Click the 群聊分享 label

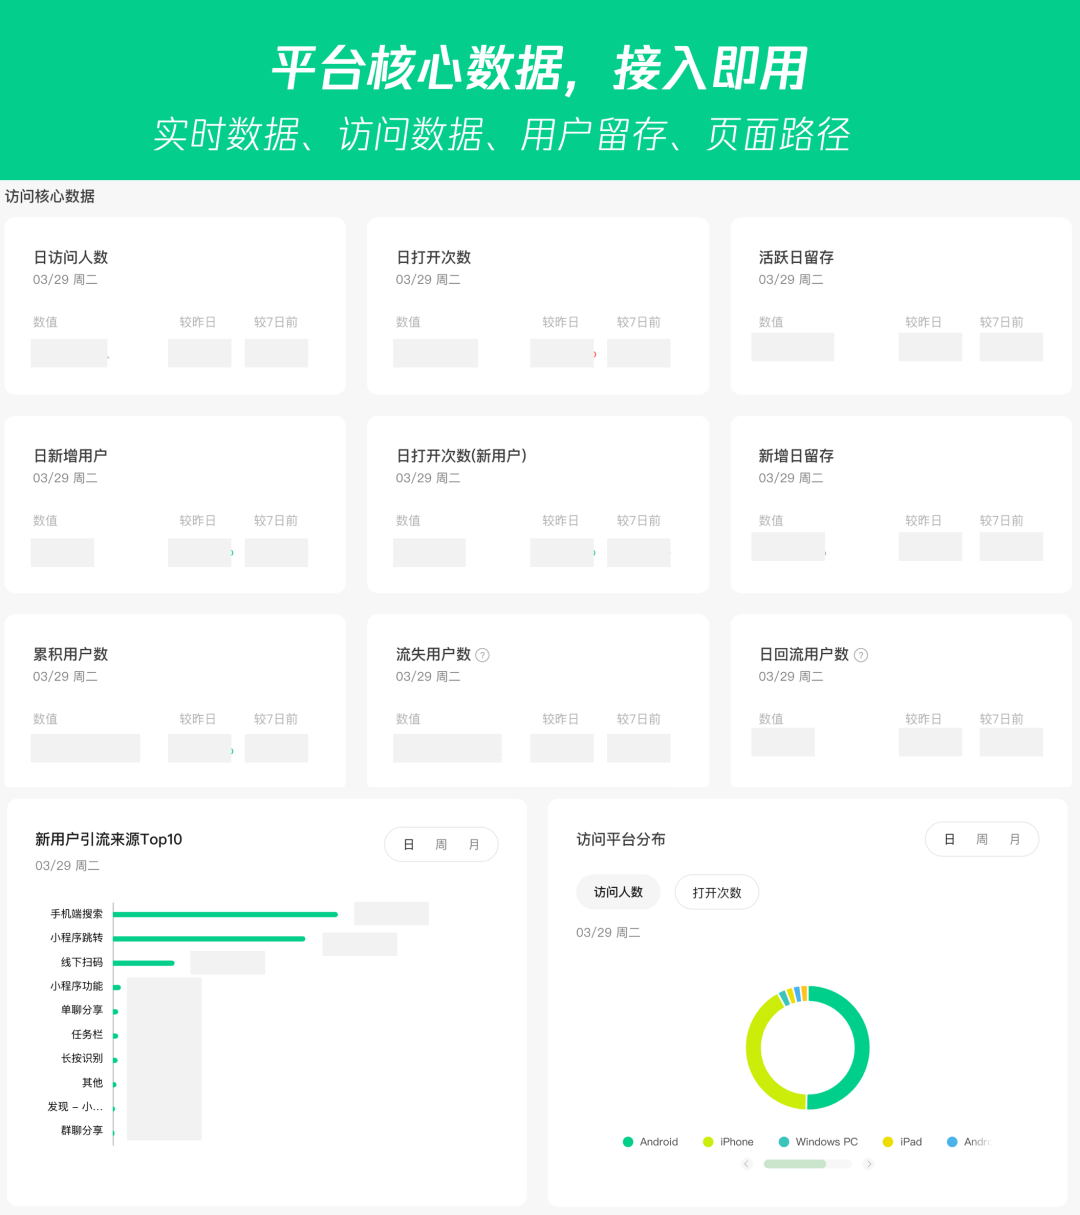(x=82, y=1130)
